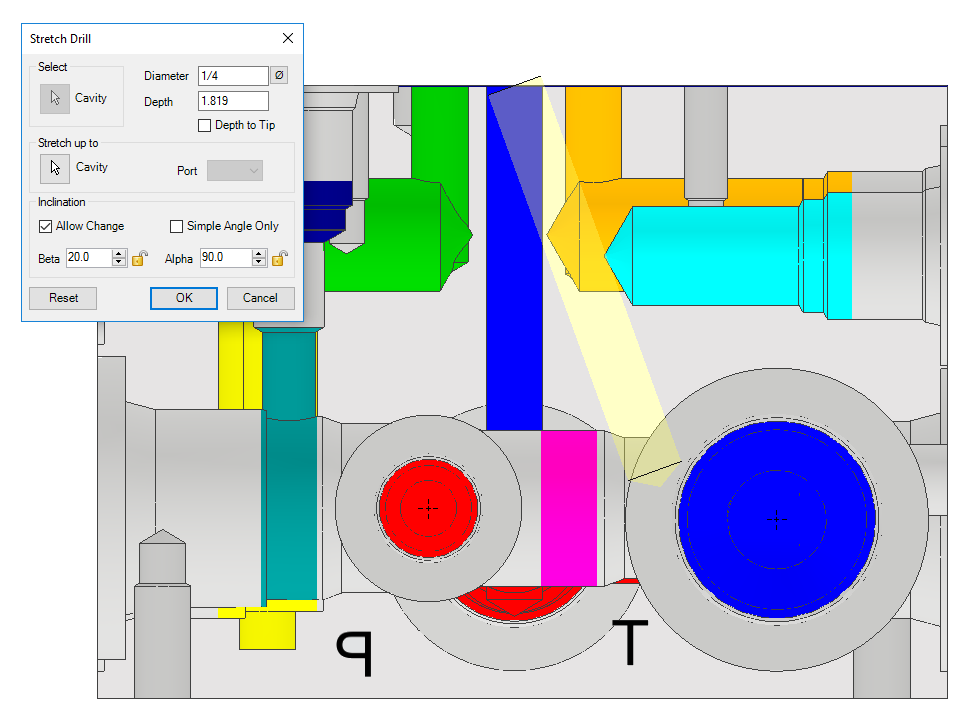Click the Diameter input field
The image size is (969, 721).
(x=233, y=76)
